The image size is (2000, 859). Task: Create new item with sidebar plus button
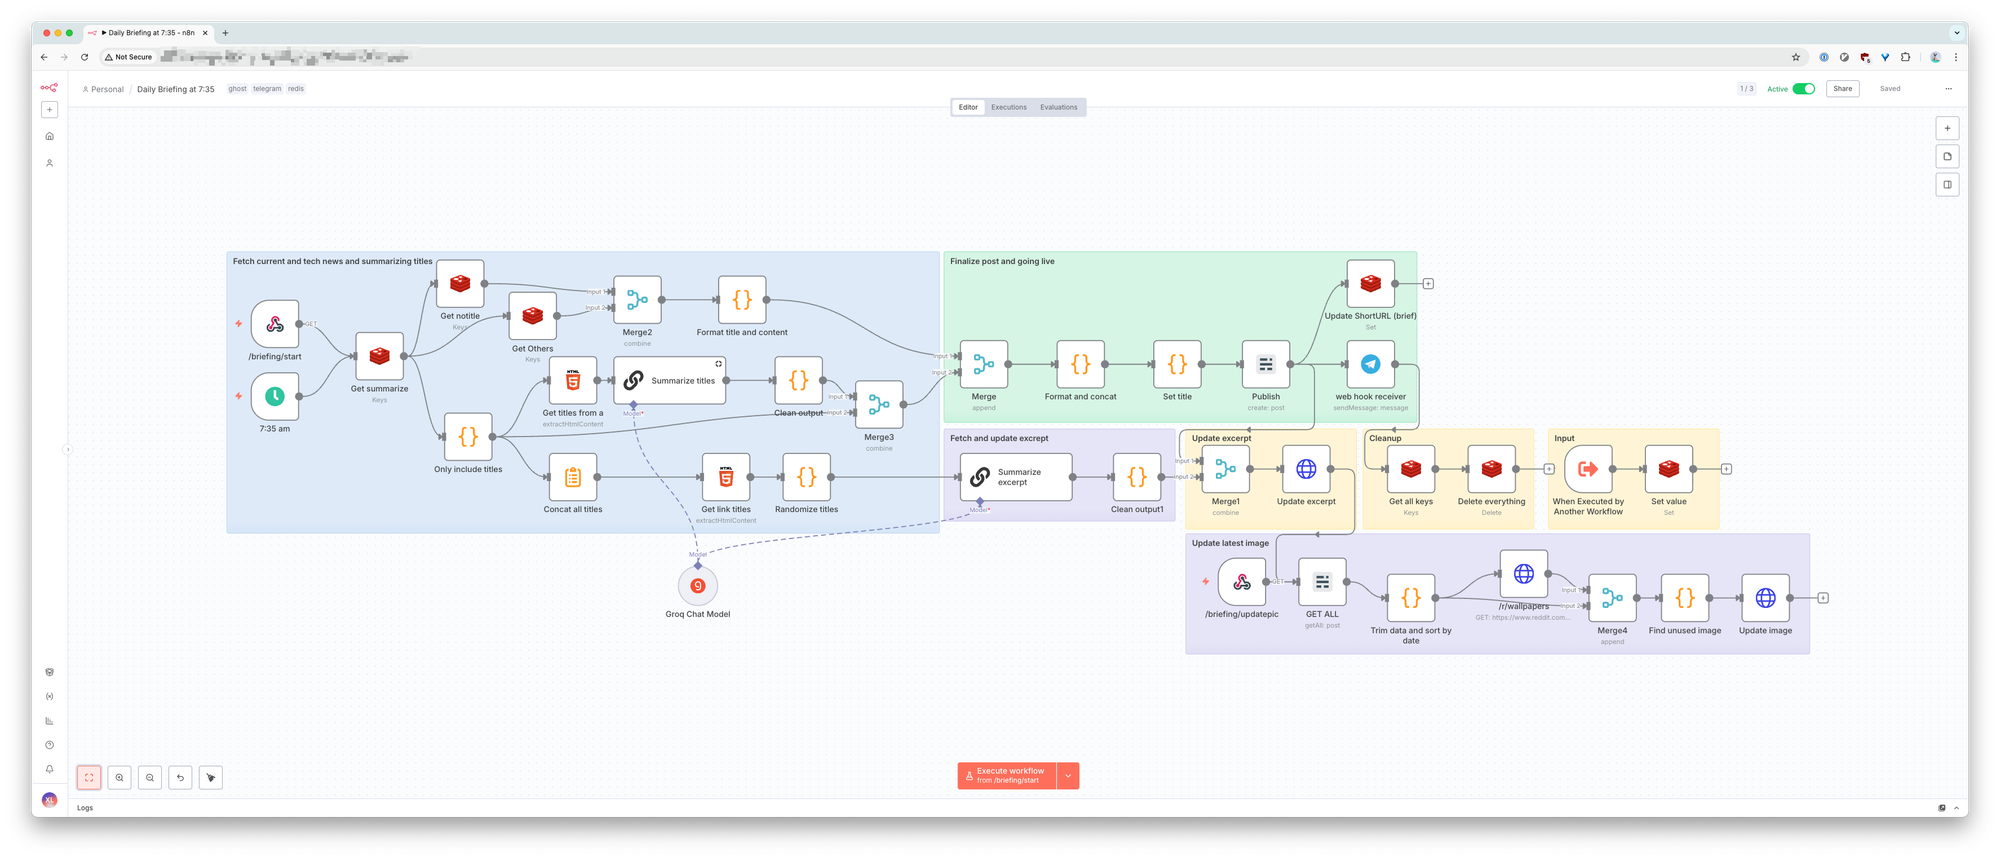pyautogui.click(x=49, y=110)
